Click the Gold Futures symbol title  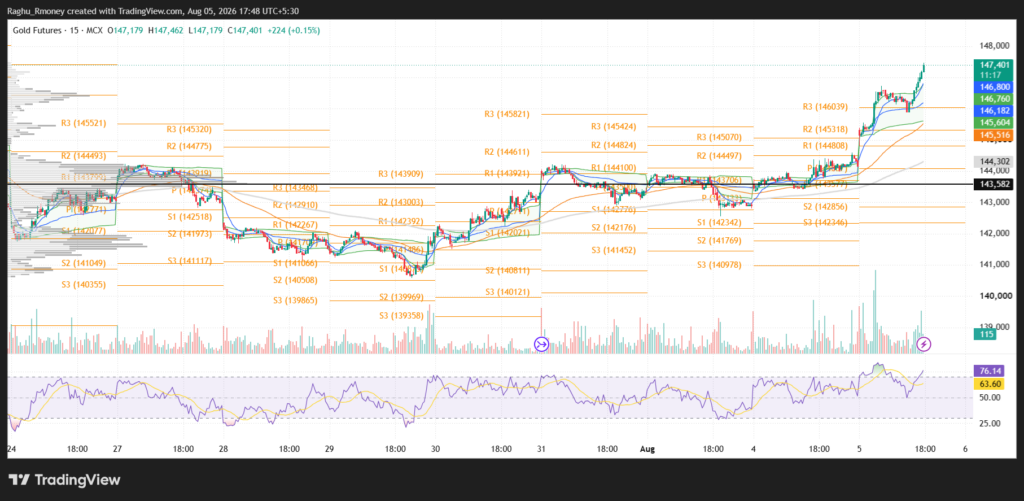coord(37,30)
